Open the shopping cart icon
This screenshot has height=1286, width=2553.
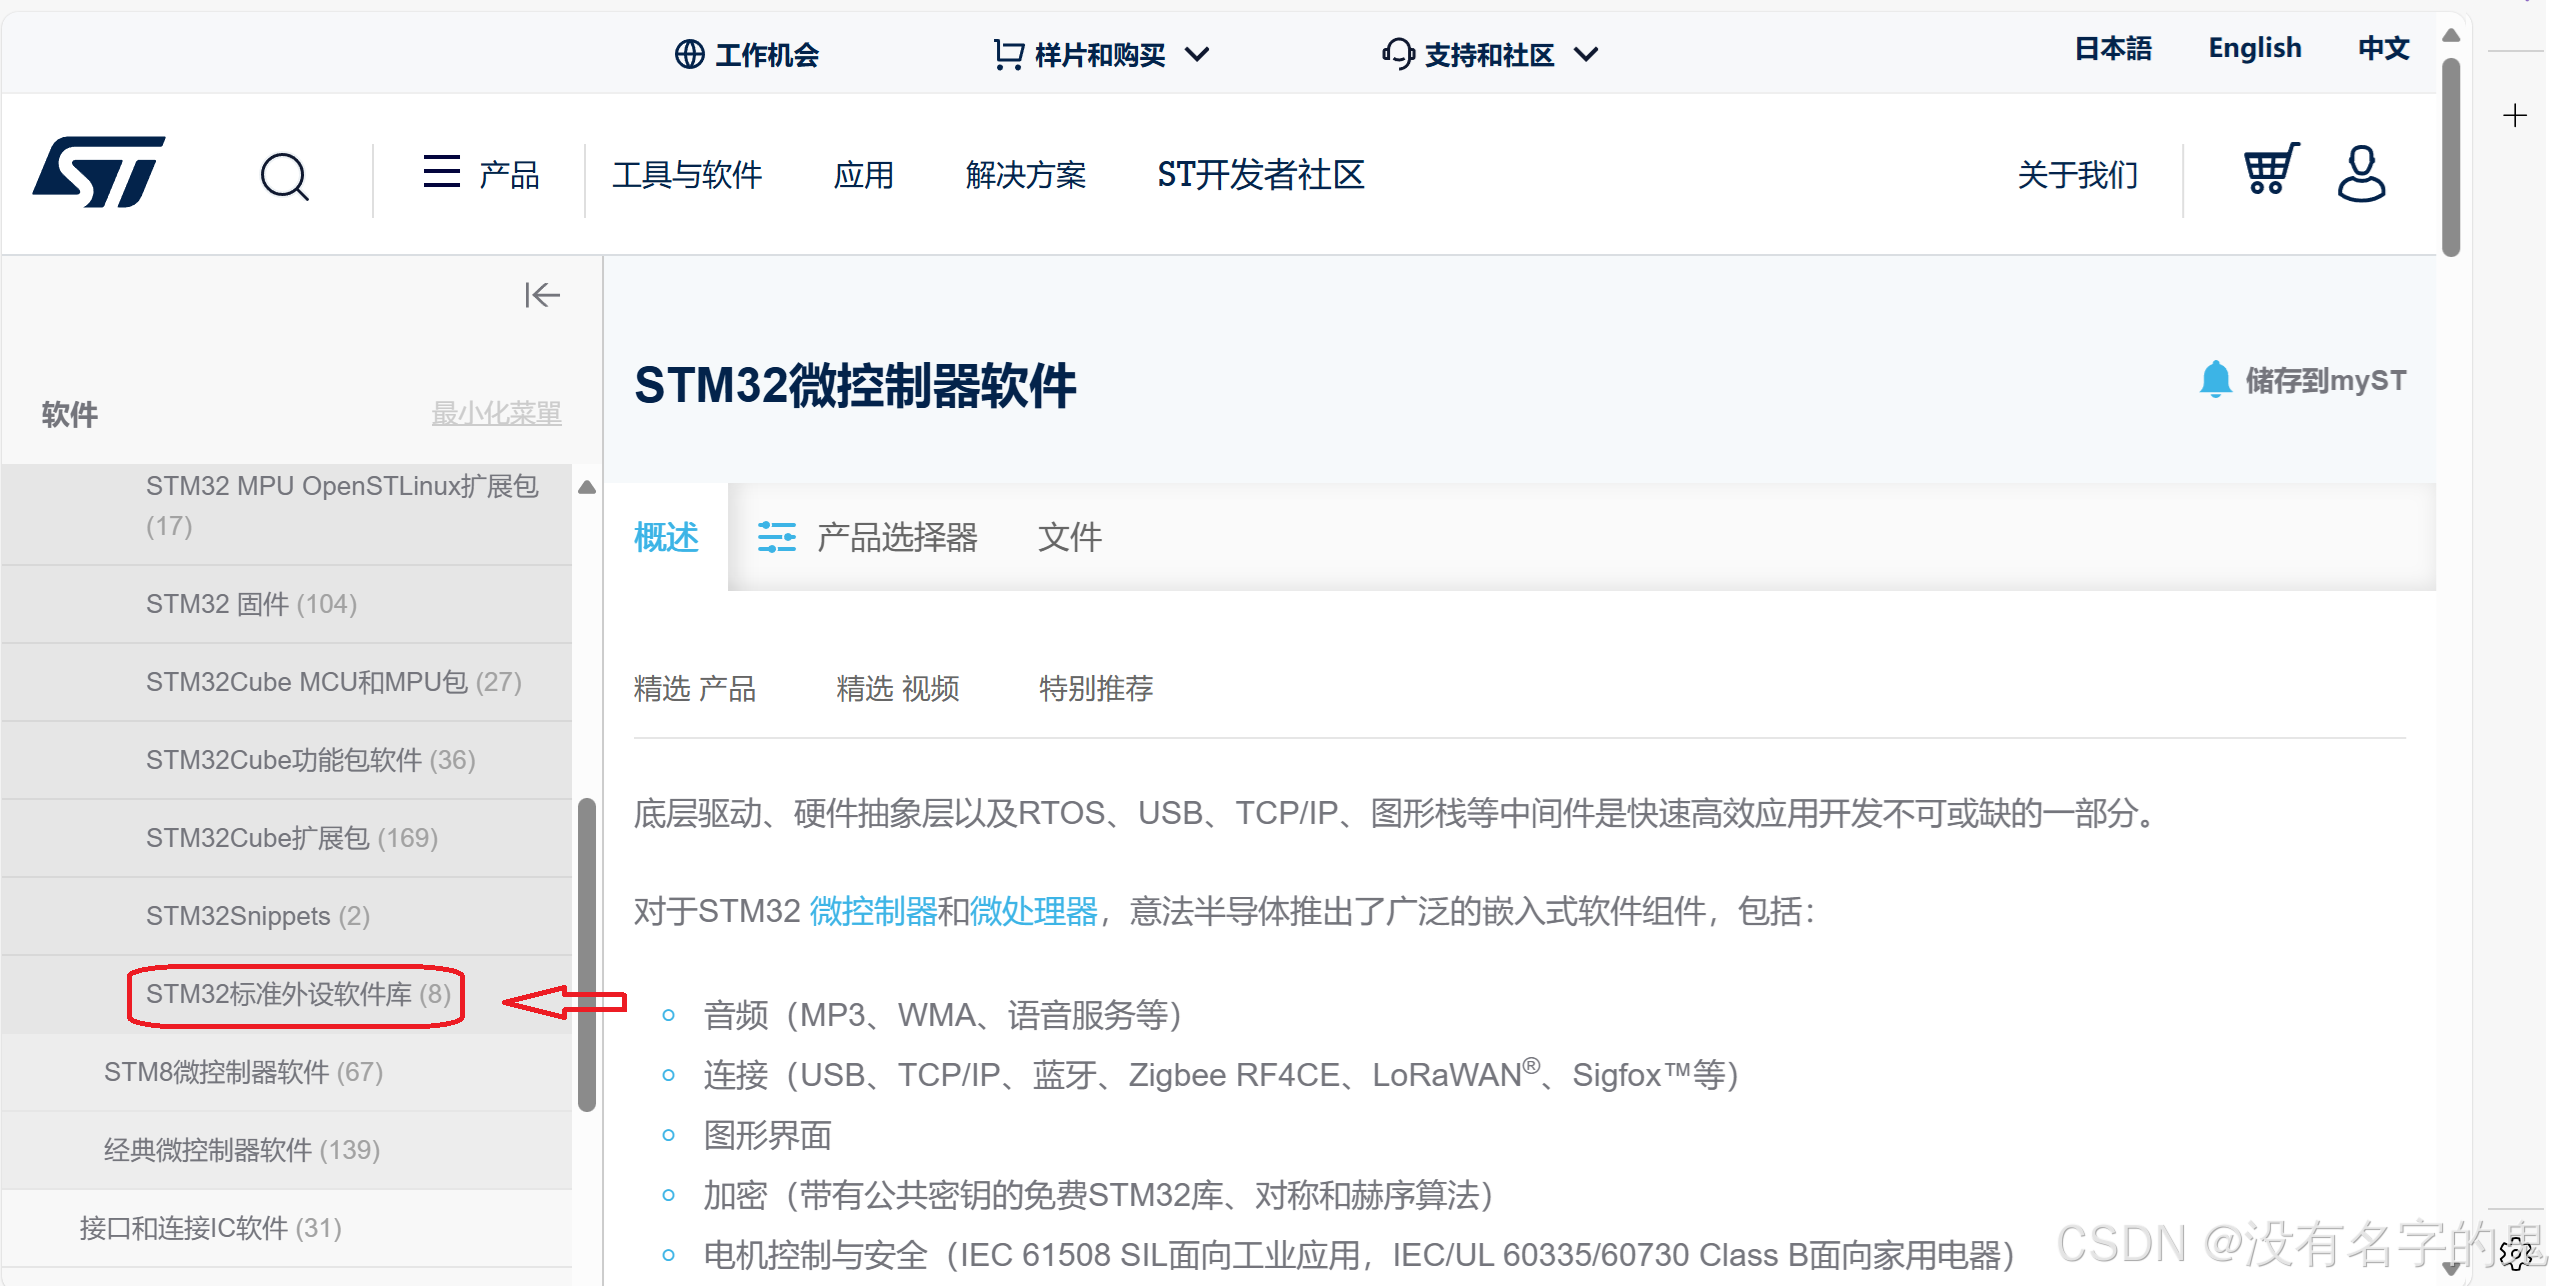[x=2270, y=169]
